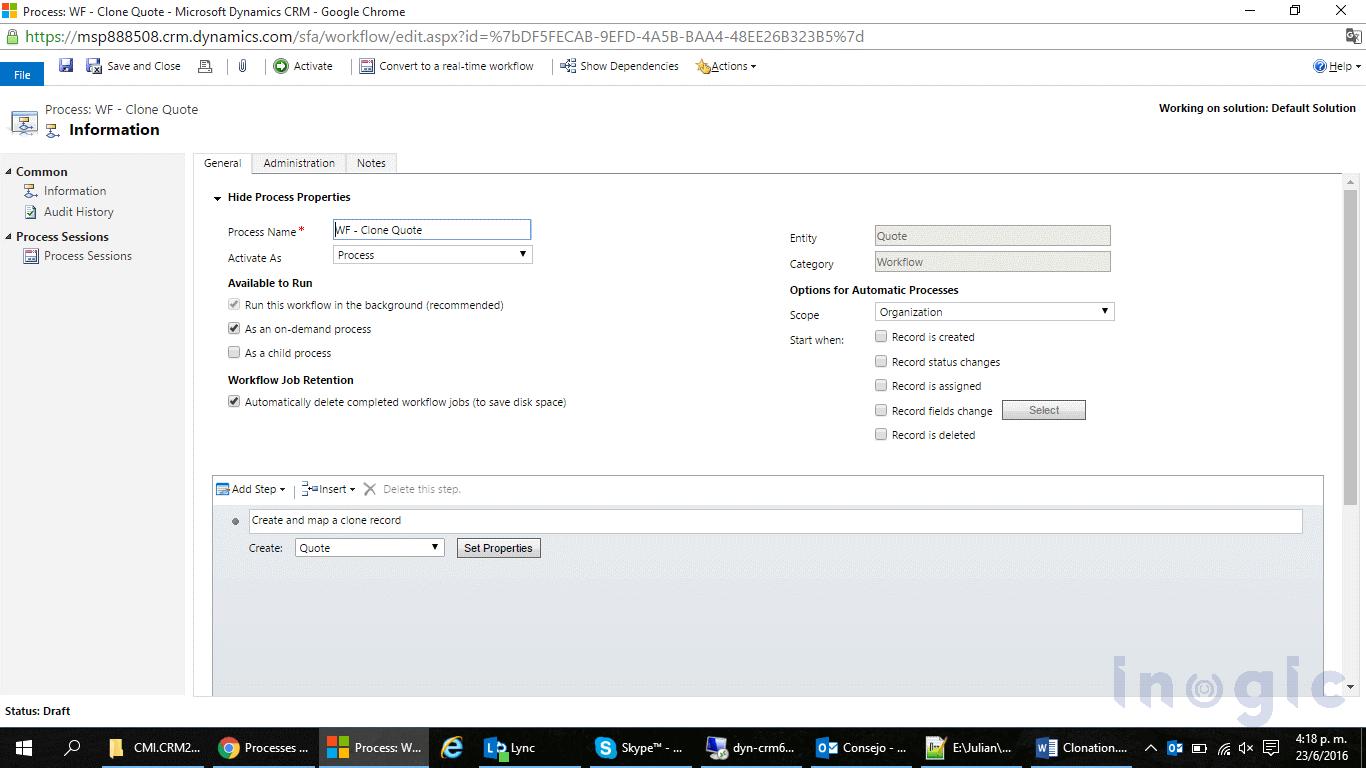The image size is (1366, 768).
Task: Open the Create entity dropdown showing Quote
Action: (369, 548)
